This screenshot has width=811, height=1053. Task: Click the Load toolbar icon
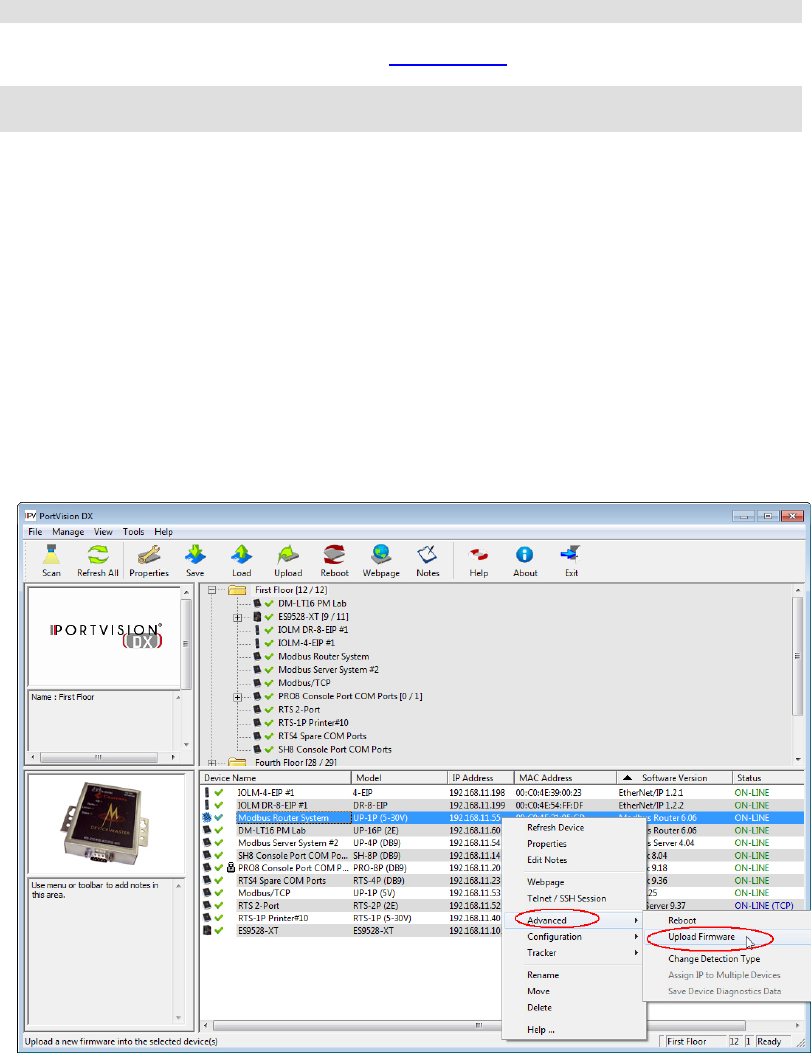click(241, 555)
